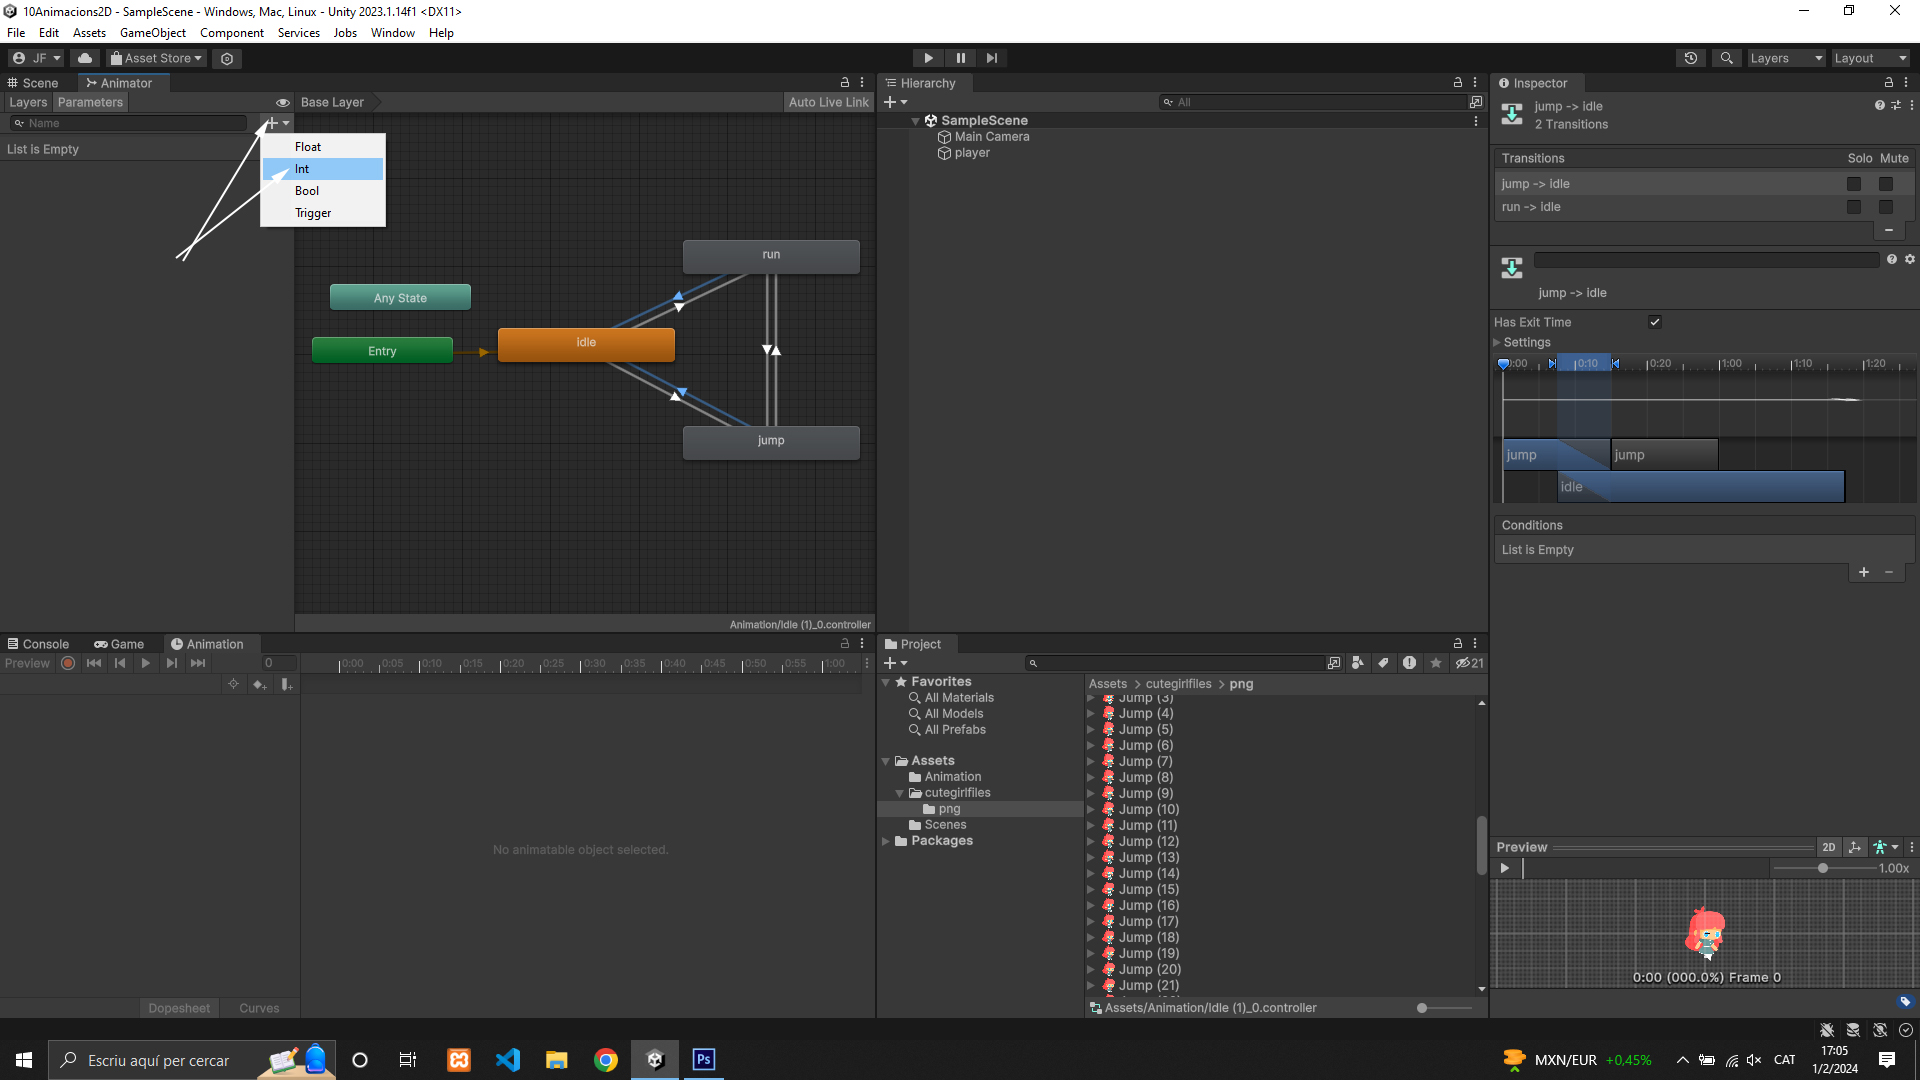Click the animation record button
1920x1080 pixels.
click(68, 663)
